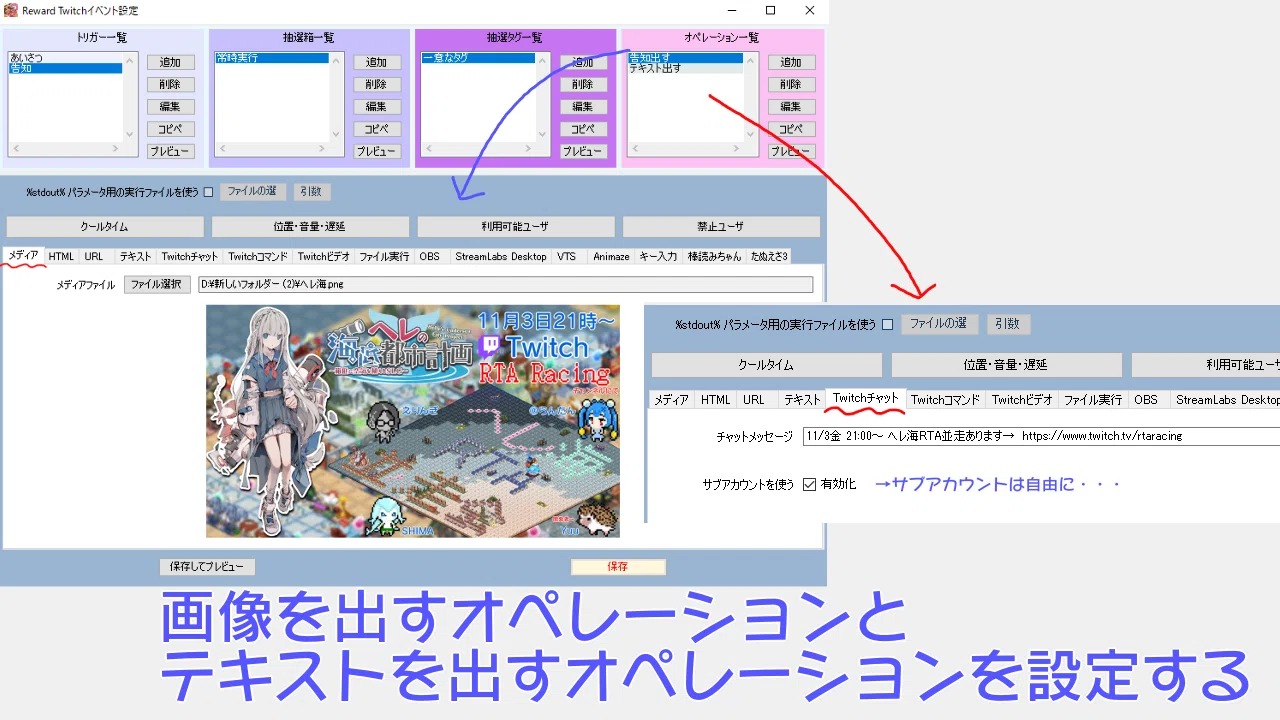Click プレビュー button beside 抽選タグ一覧
This screenshot has height=720, width=1280.
coord(583,152)
